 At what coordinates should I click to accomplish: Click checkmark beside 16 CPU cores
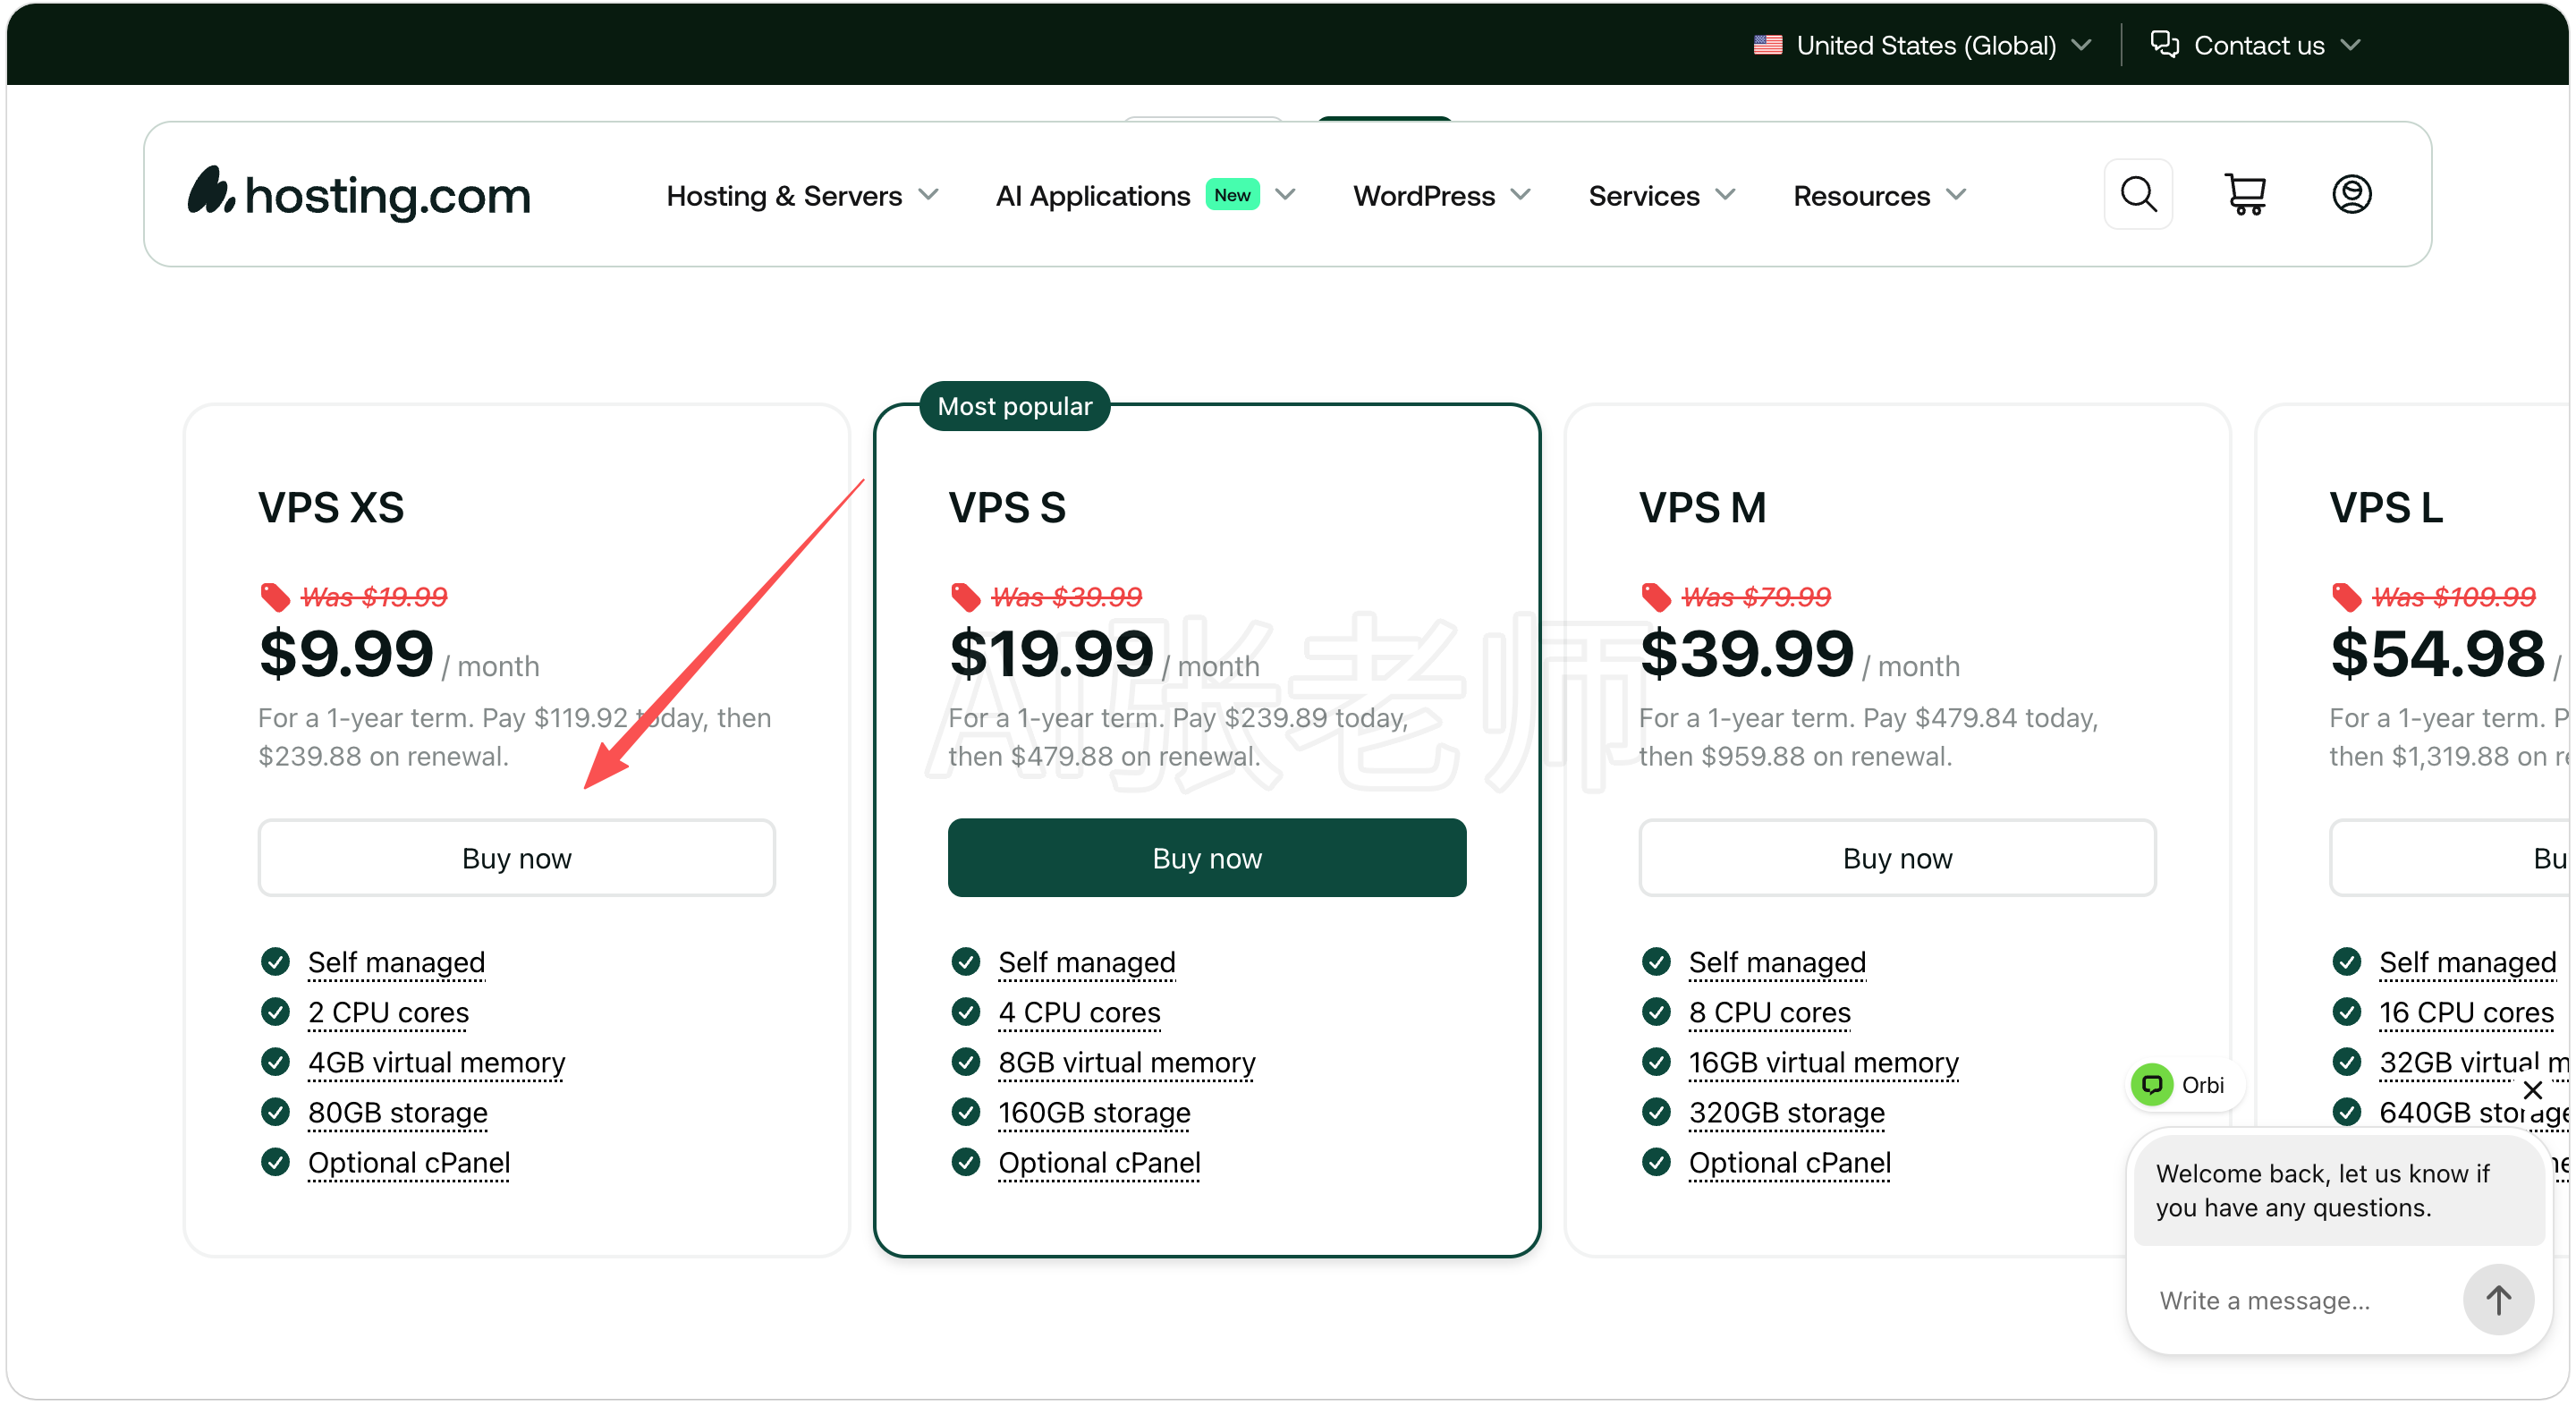(x=2347, y=1012)
